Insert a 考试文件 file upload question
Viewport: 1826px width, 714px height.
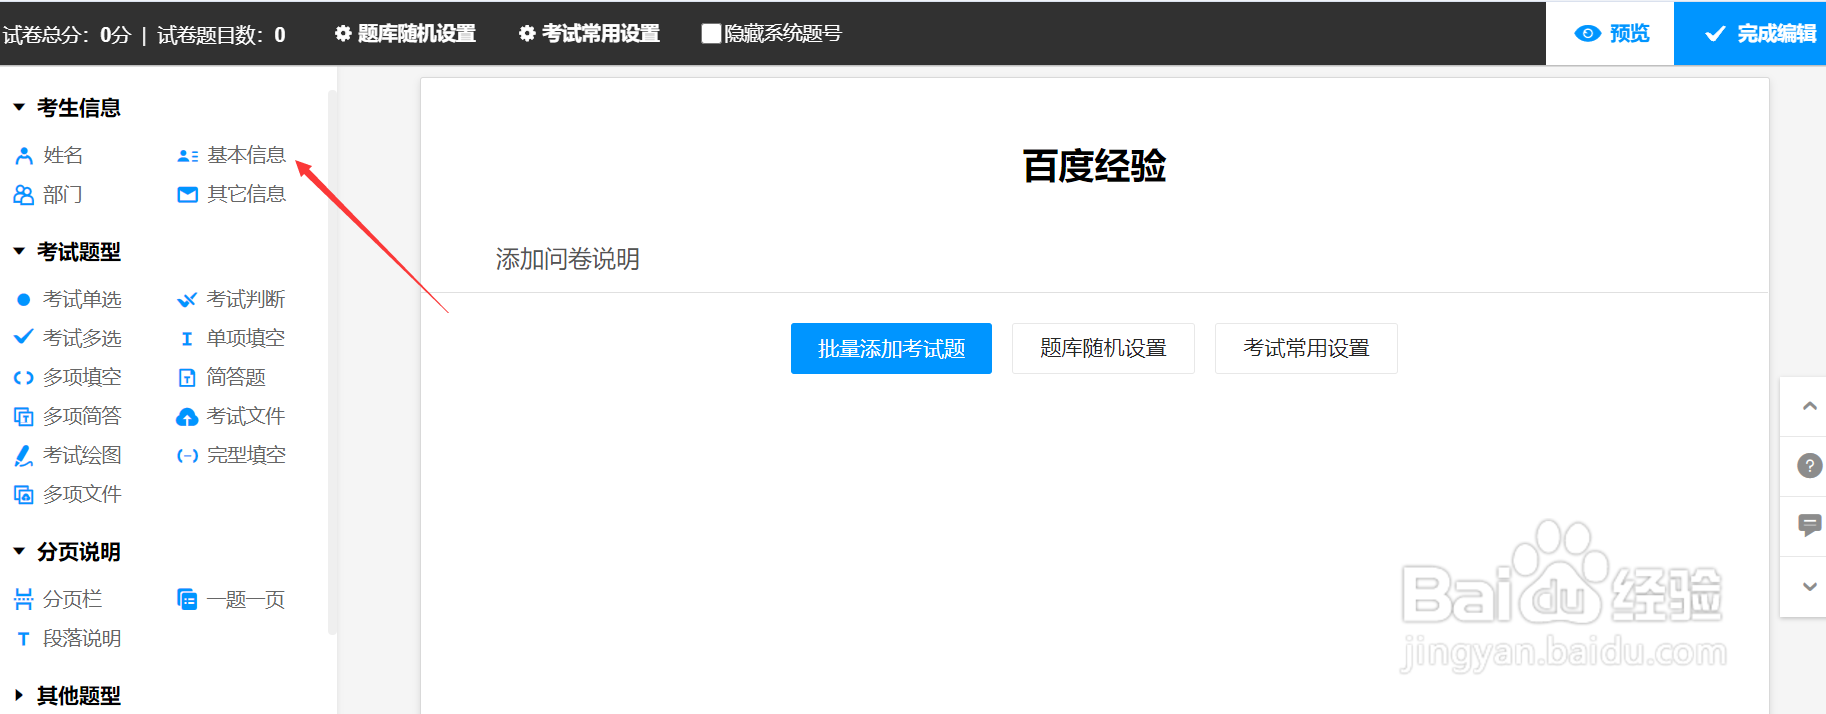coord(231,416)
